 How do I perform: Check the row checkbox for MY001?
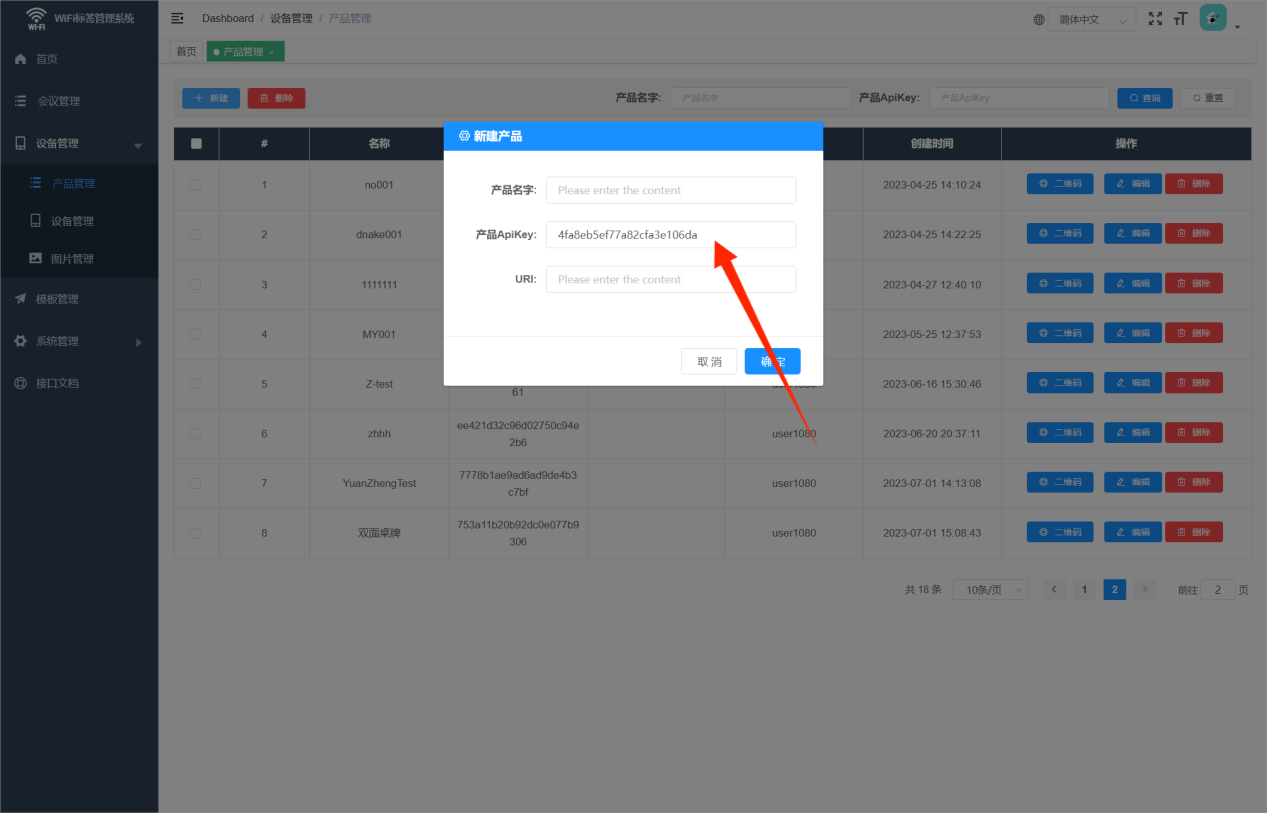point(195,334)
